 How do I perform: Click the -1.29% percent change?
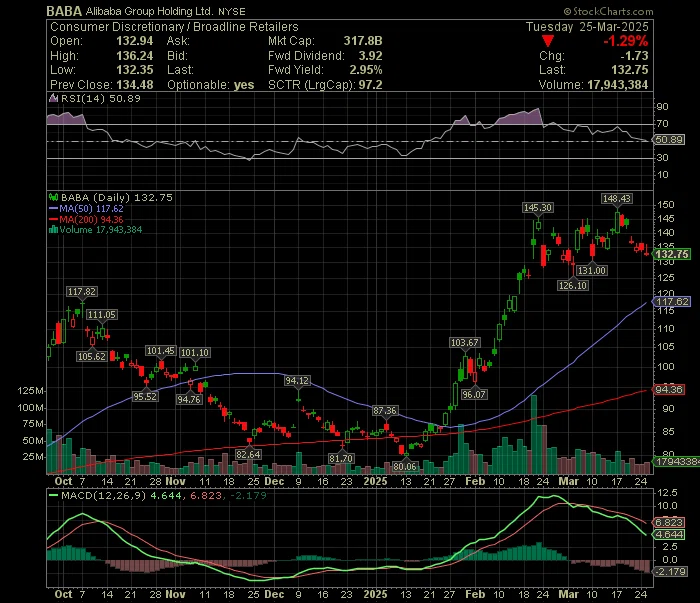coord(625,41)
